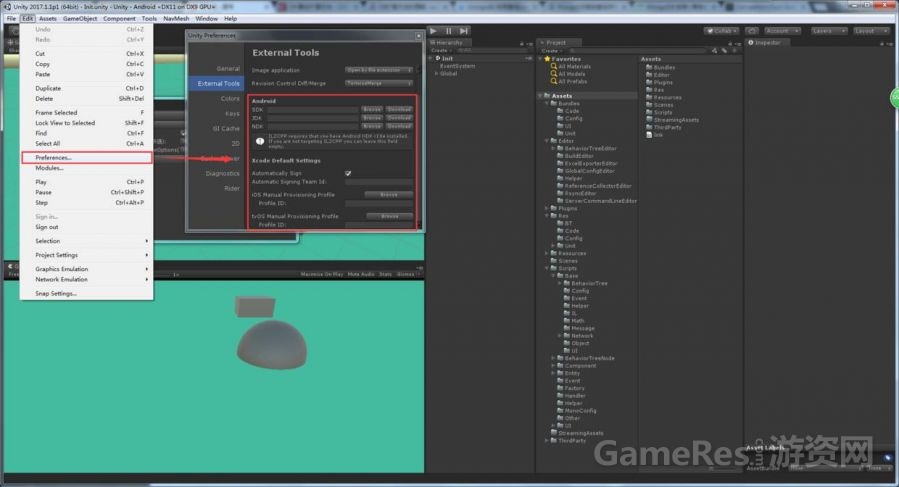The width and height of the screenshot is (899, 487).
Task: Click the Android SDK path field
Action: click(313, 109)
